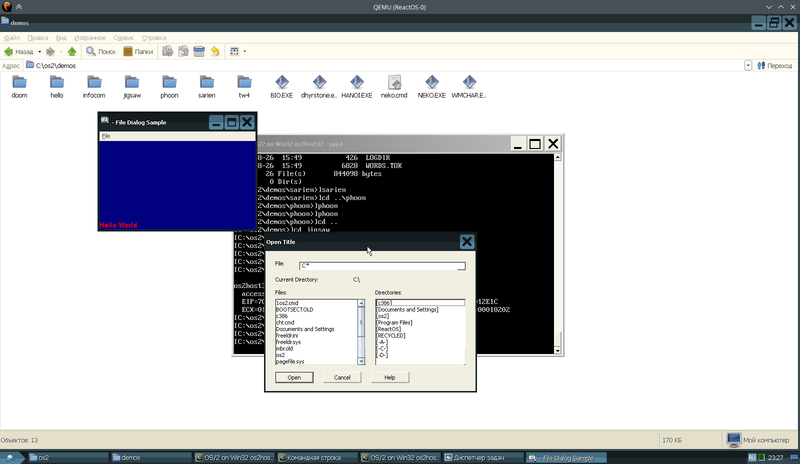This screenshot has width=800, height=464.
Task: Select the jigsaw folder
Action: click(132, 86)
